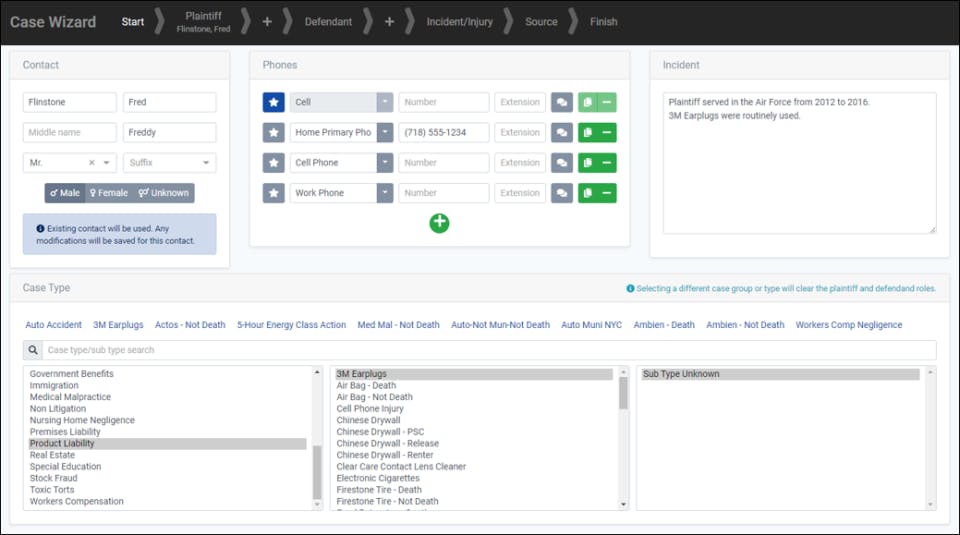Open the Cell phone type dropdown arrow
Viewport: 960px width, 535px height.
(384, 102)
